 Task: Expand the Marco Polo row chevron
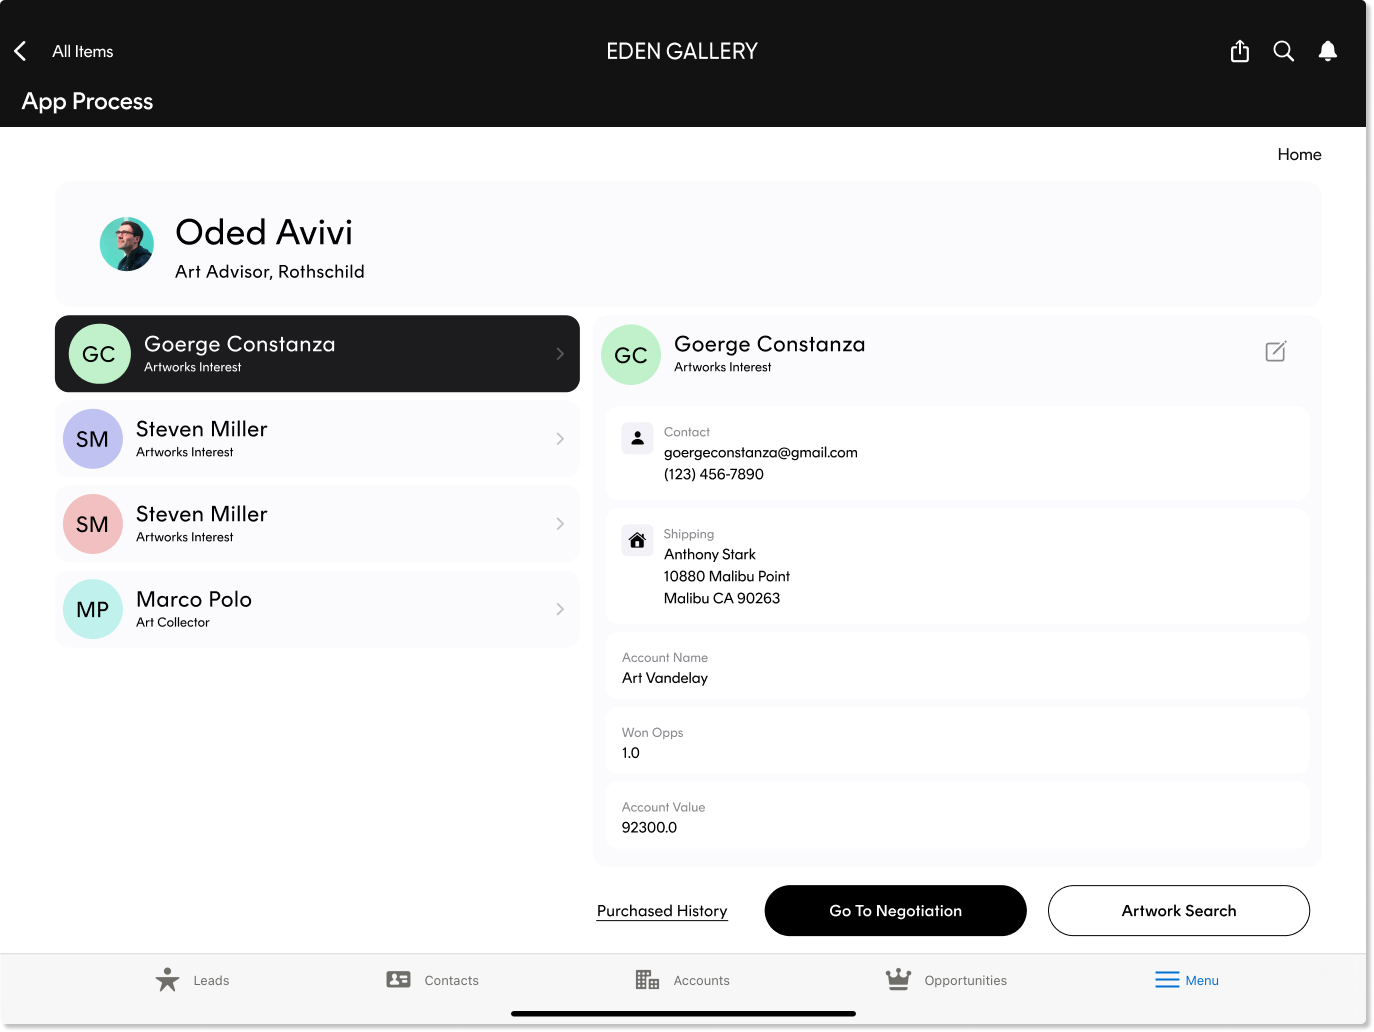[x=559, y=609]
